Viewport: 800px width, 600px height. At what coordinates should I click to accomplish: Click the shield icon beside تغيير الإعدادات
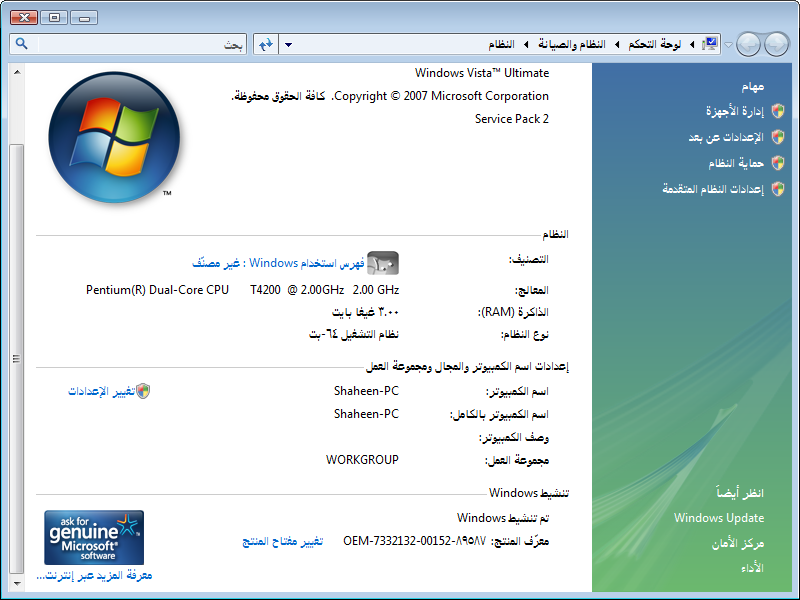tap(143, 391)
